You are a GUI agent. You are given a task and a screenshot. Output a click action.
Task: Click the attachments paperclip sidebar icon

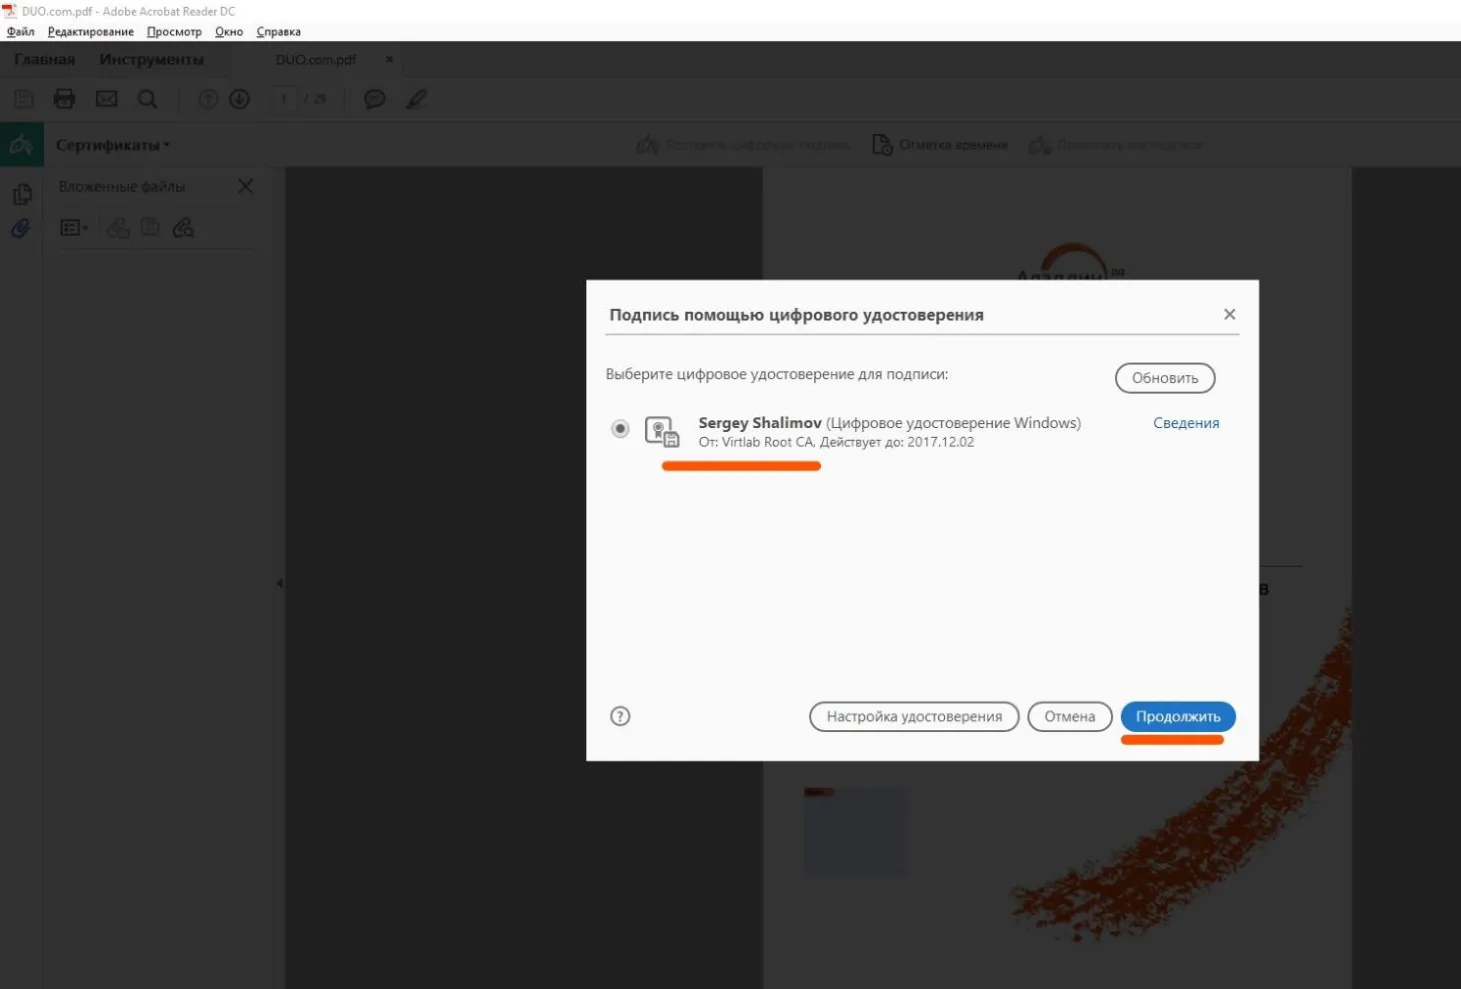(x=21, y=229)
